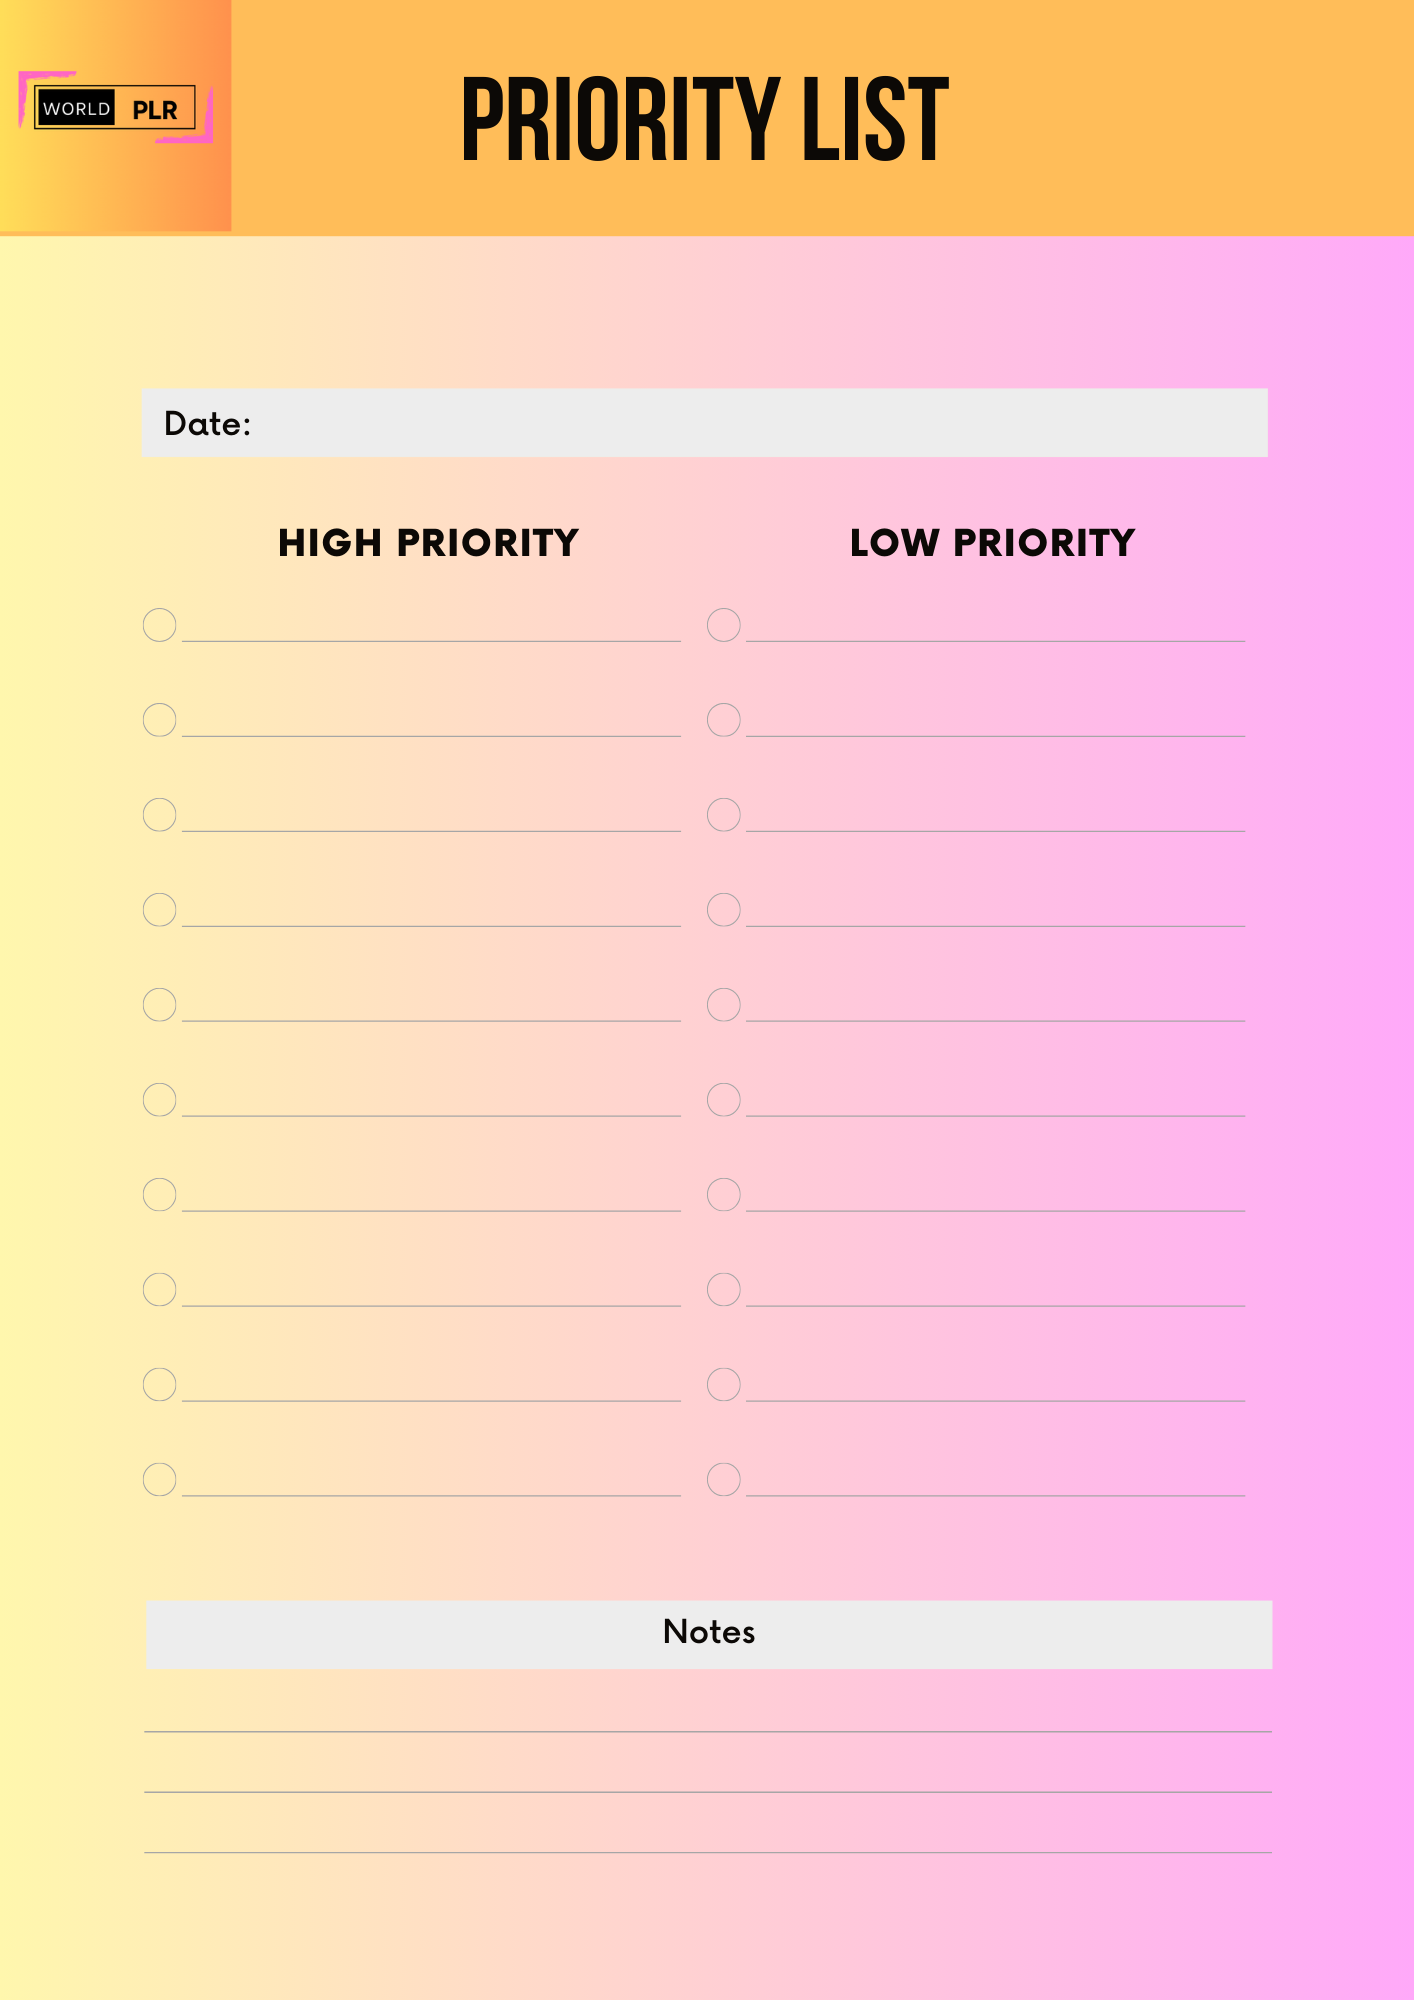Click the second High Priority line
1414x2000 pixels.
(431, 736)
